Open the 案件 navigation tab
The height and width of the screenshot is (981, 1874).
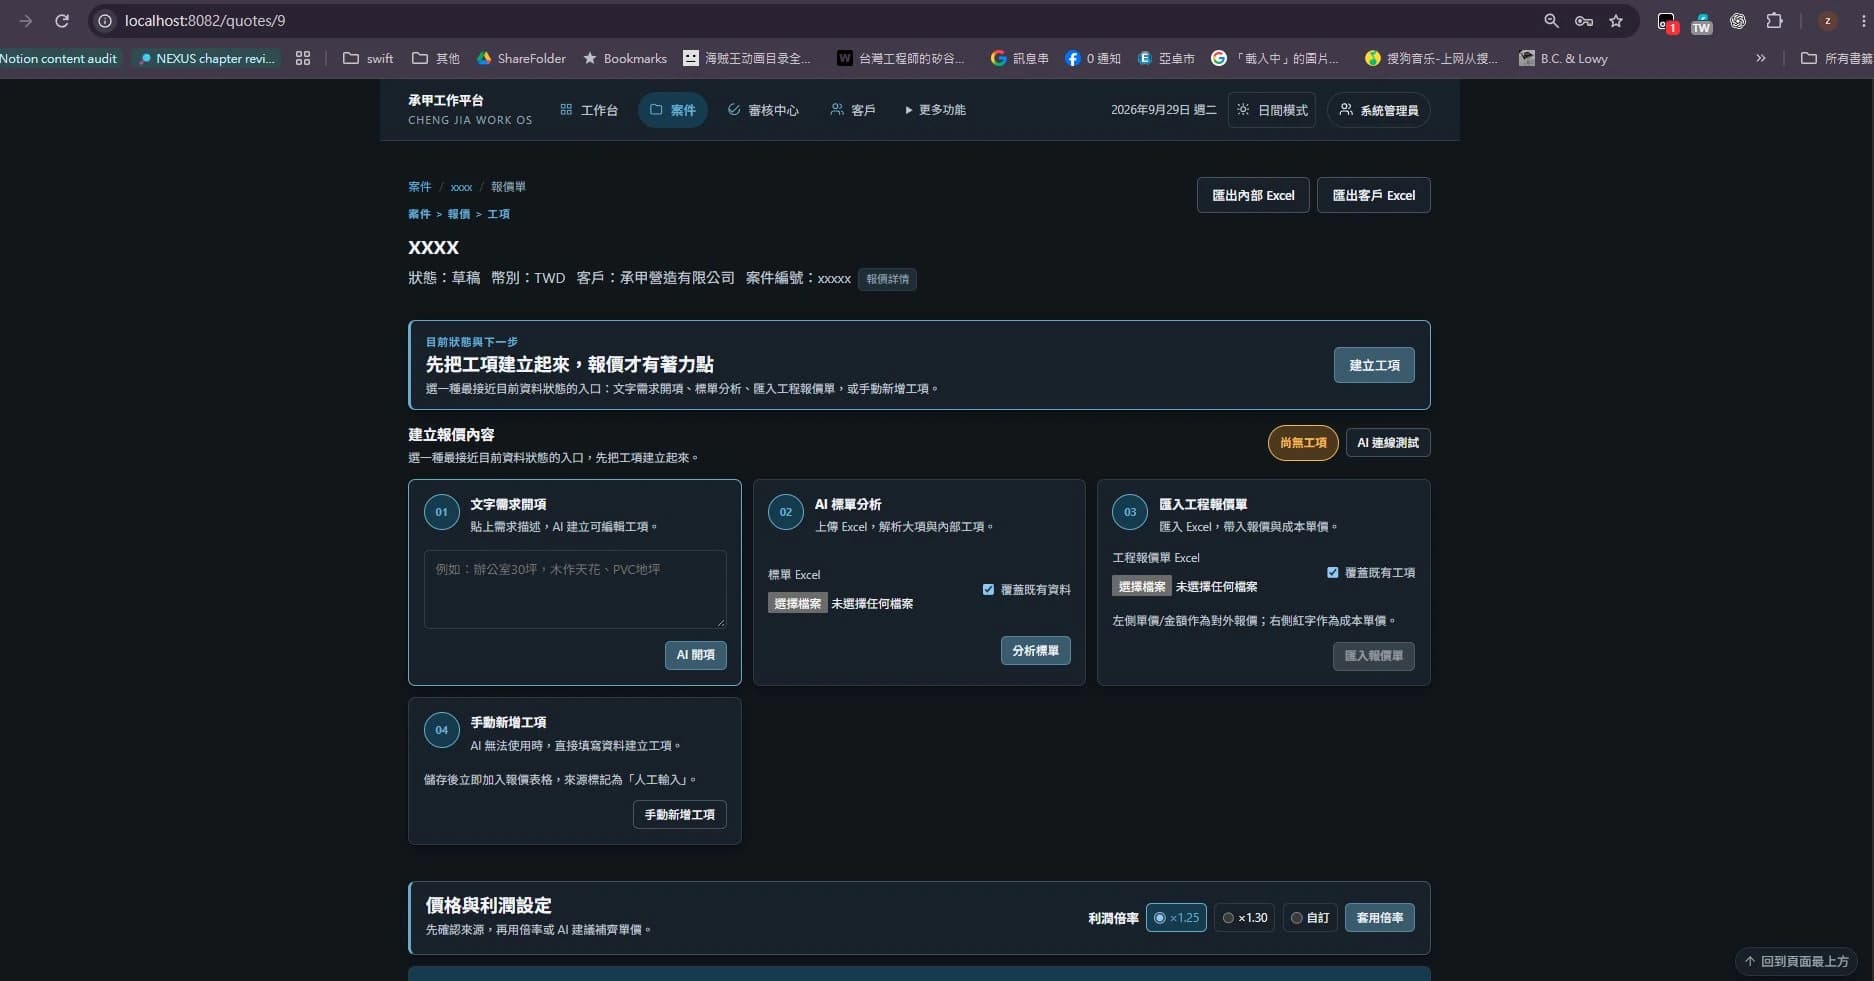[x=673, y=110]
